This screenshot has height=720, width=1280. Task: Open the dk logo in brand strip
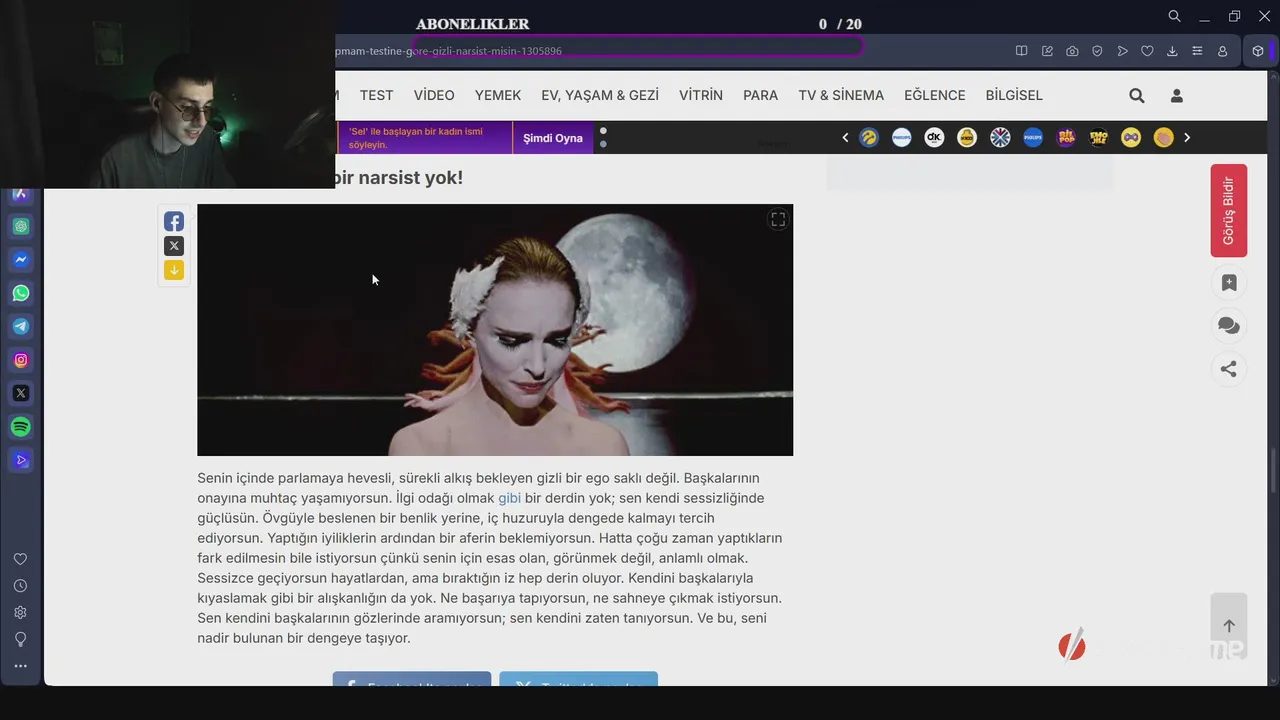click(934, 138)
